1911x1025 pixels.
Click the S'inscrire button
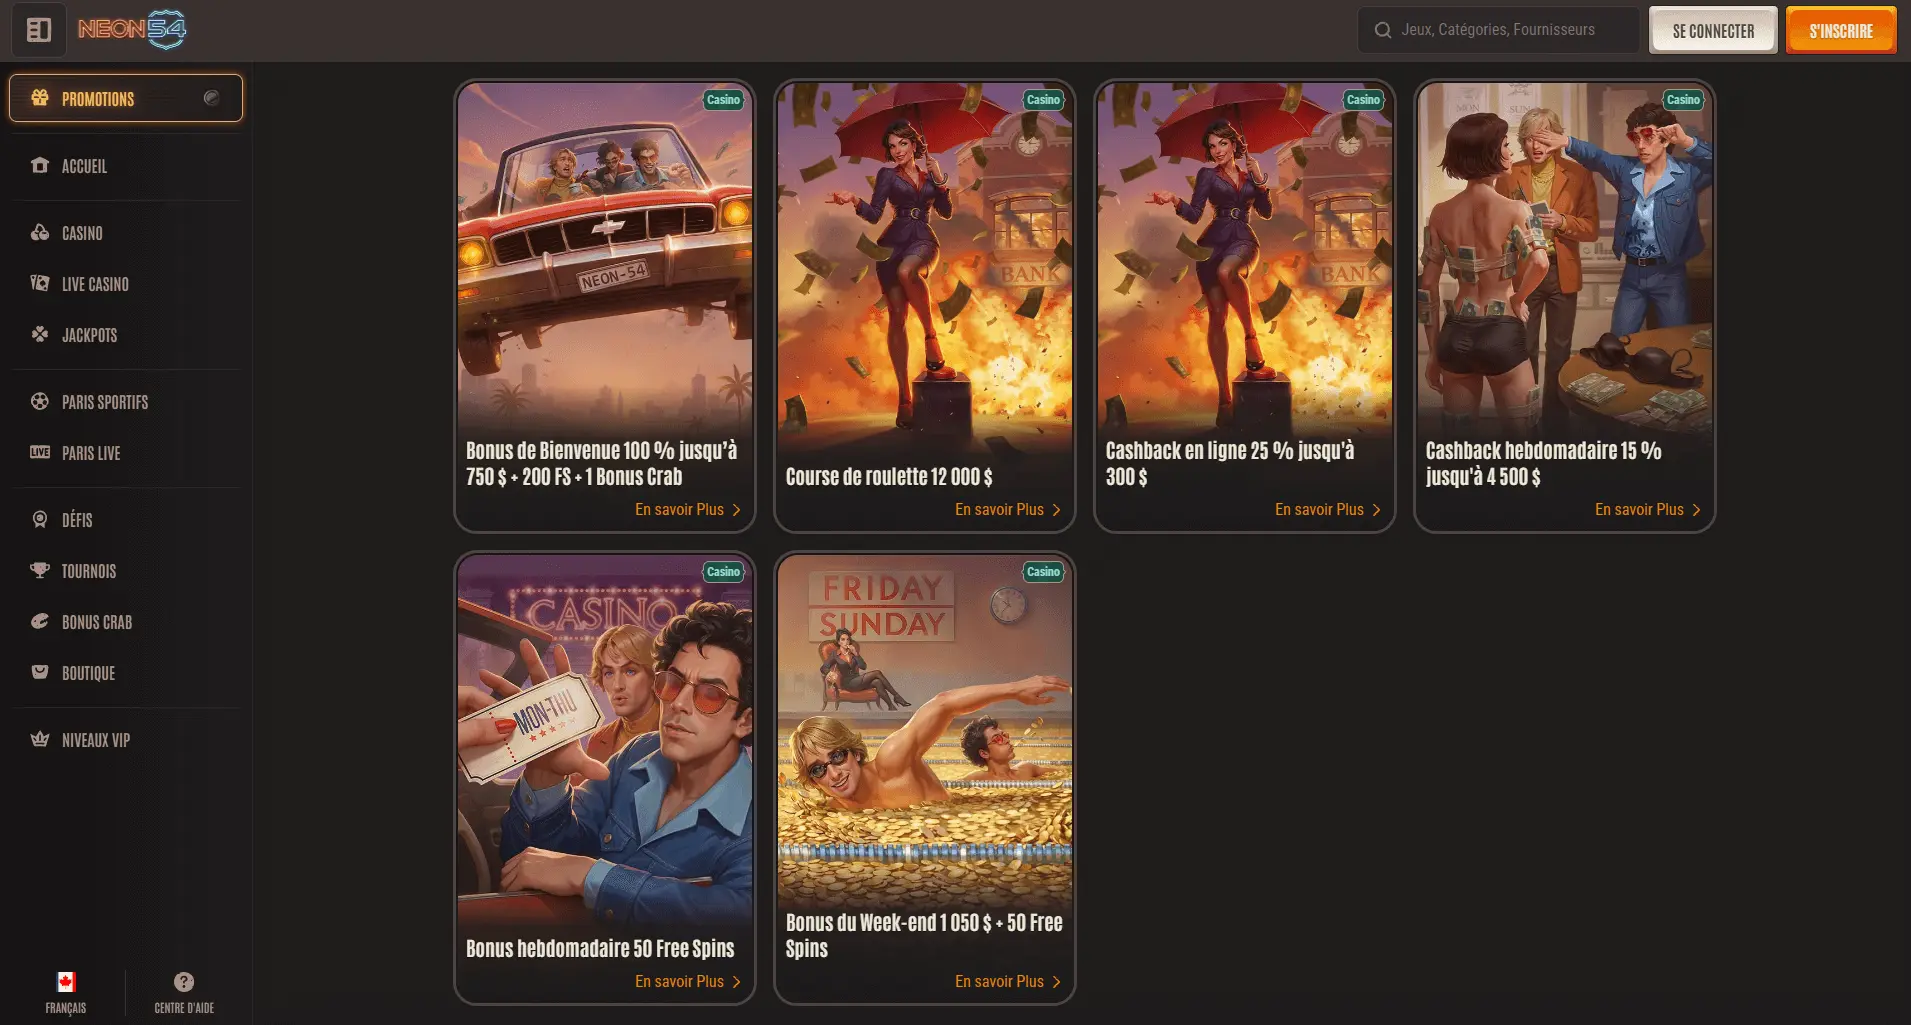pyautogui.click(x=1841, y=30)
